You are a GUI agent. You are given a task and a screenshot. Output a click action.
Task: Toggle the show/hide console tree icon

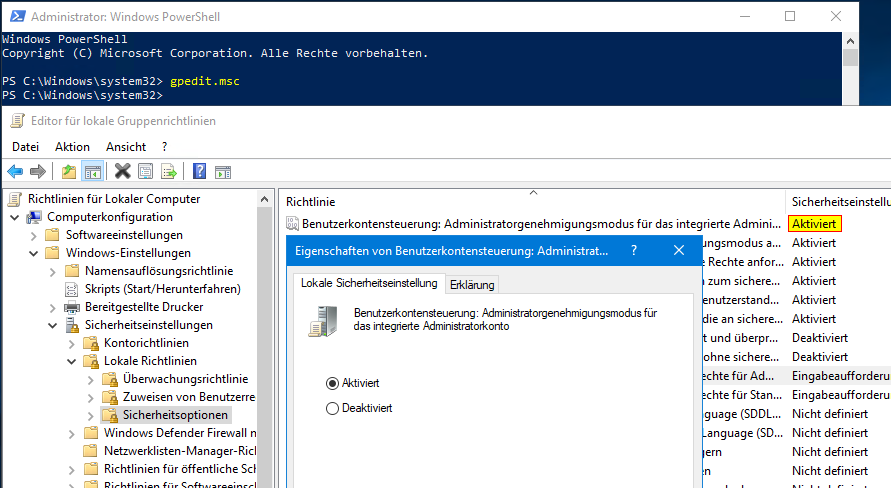pyautogui.click(x=92, y=172)
